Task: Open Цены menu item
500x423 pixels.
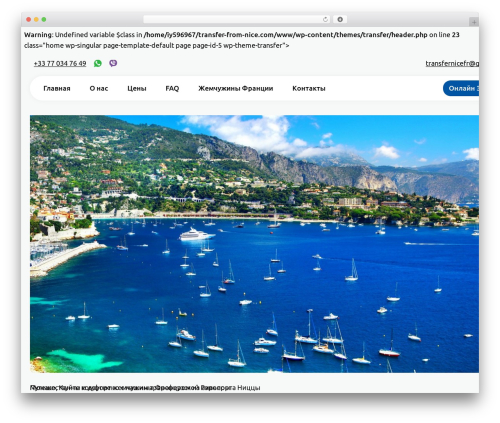Action: click(x=137, y=88)
